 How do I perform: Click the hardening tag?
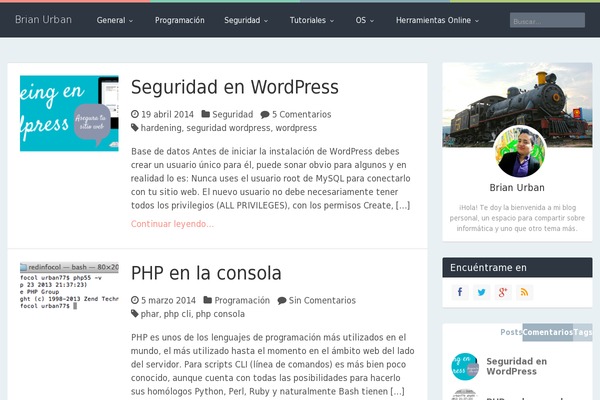[161, 128]
